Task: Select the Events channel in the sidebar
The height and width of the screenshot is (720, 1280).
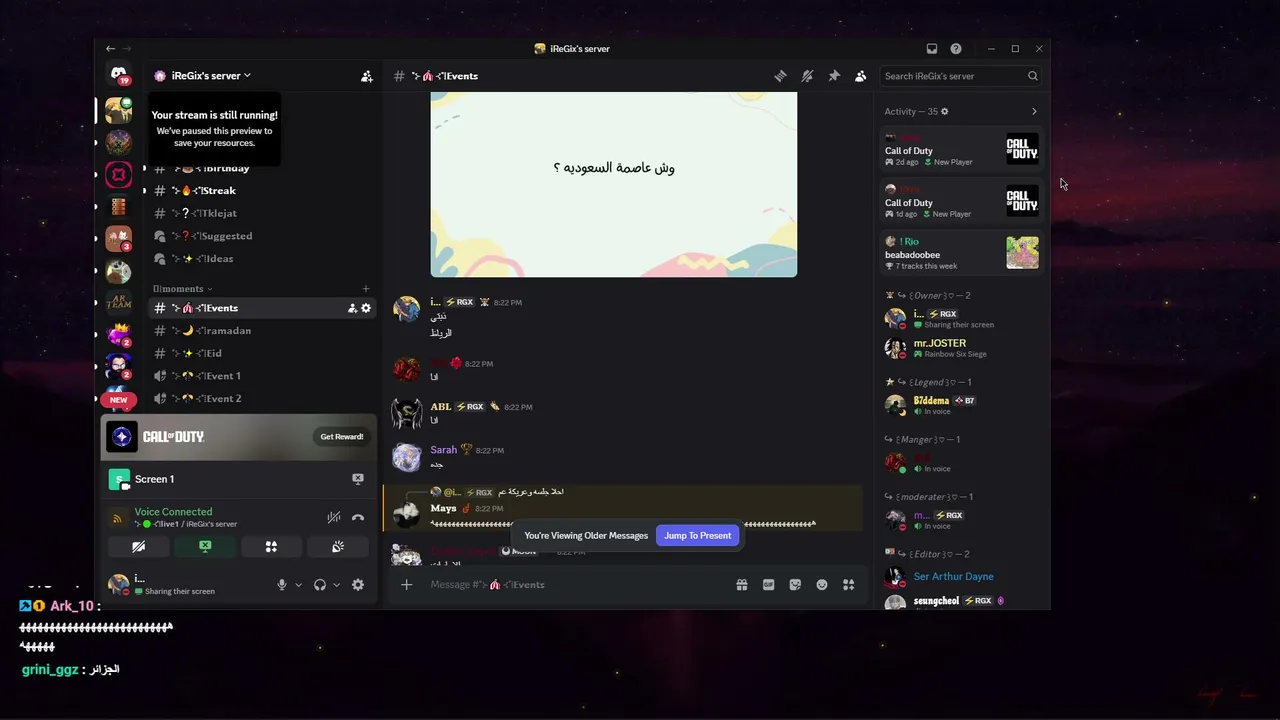Action: click(262, 308)
